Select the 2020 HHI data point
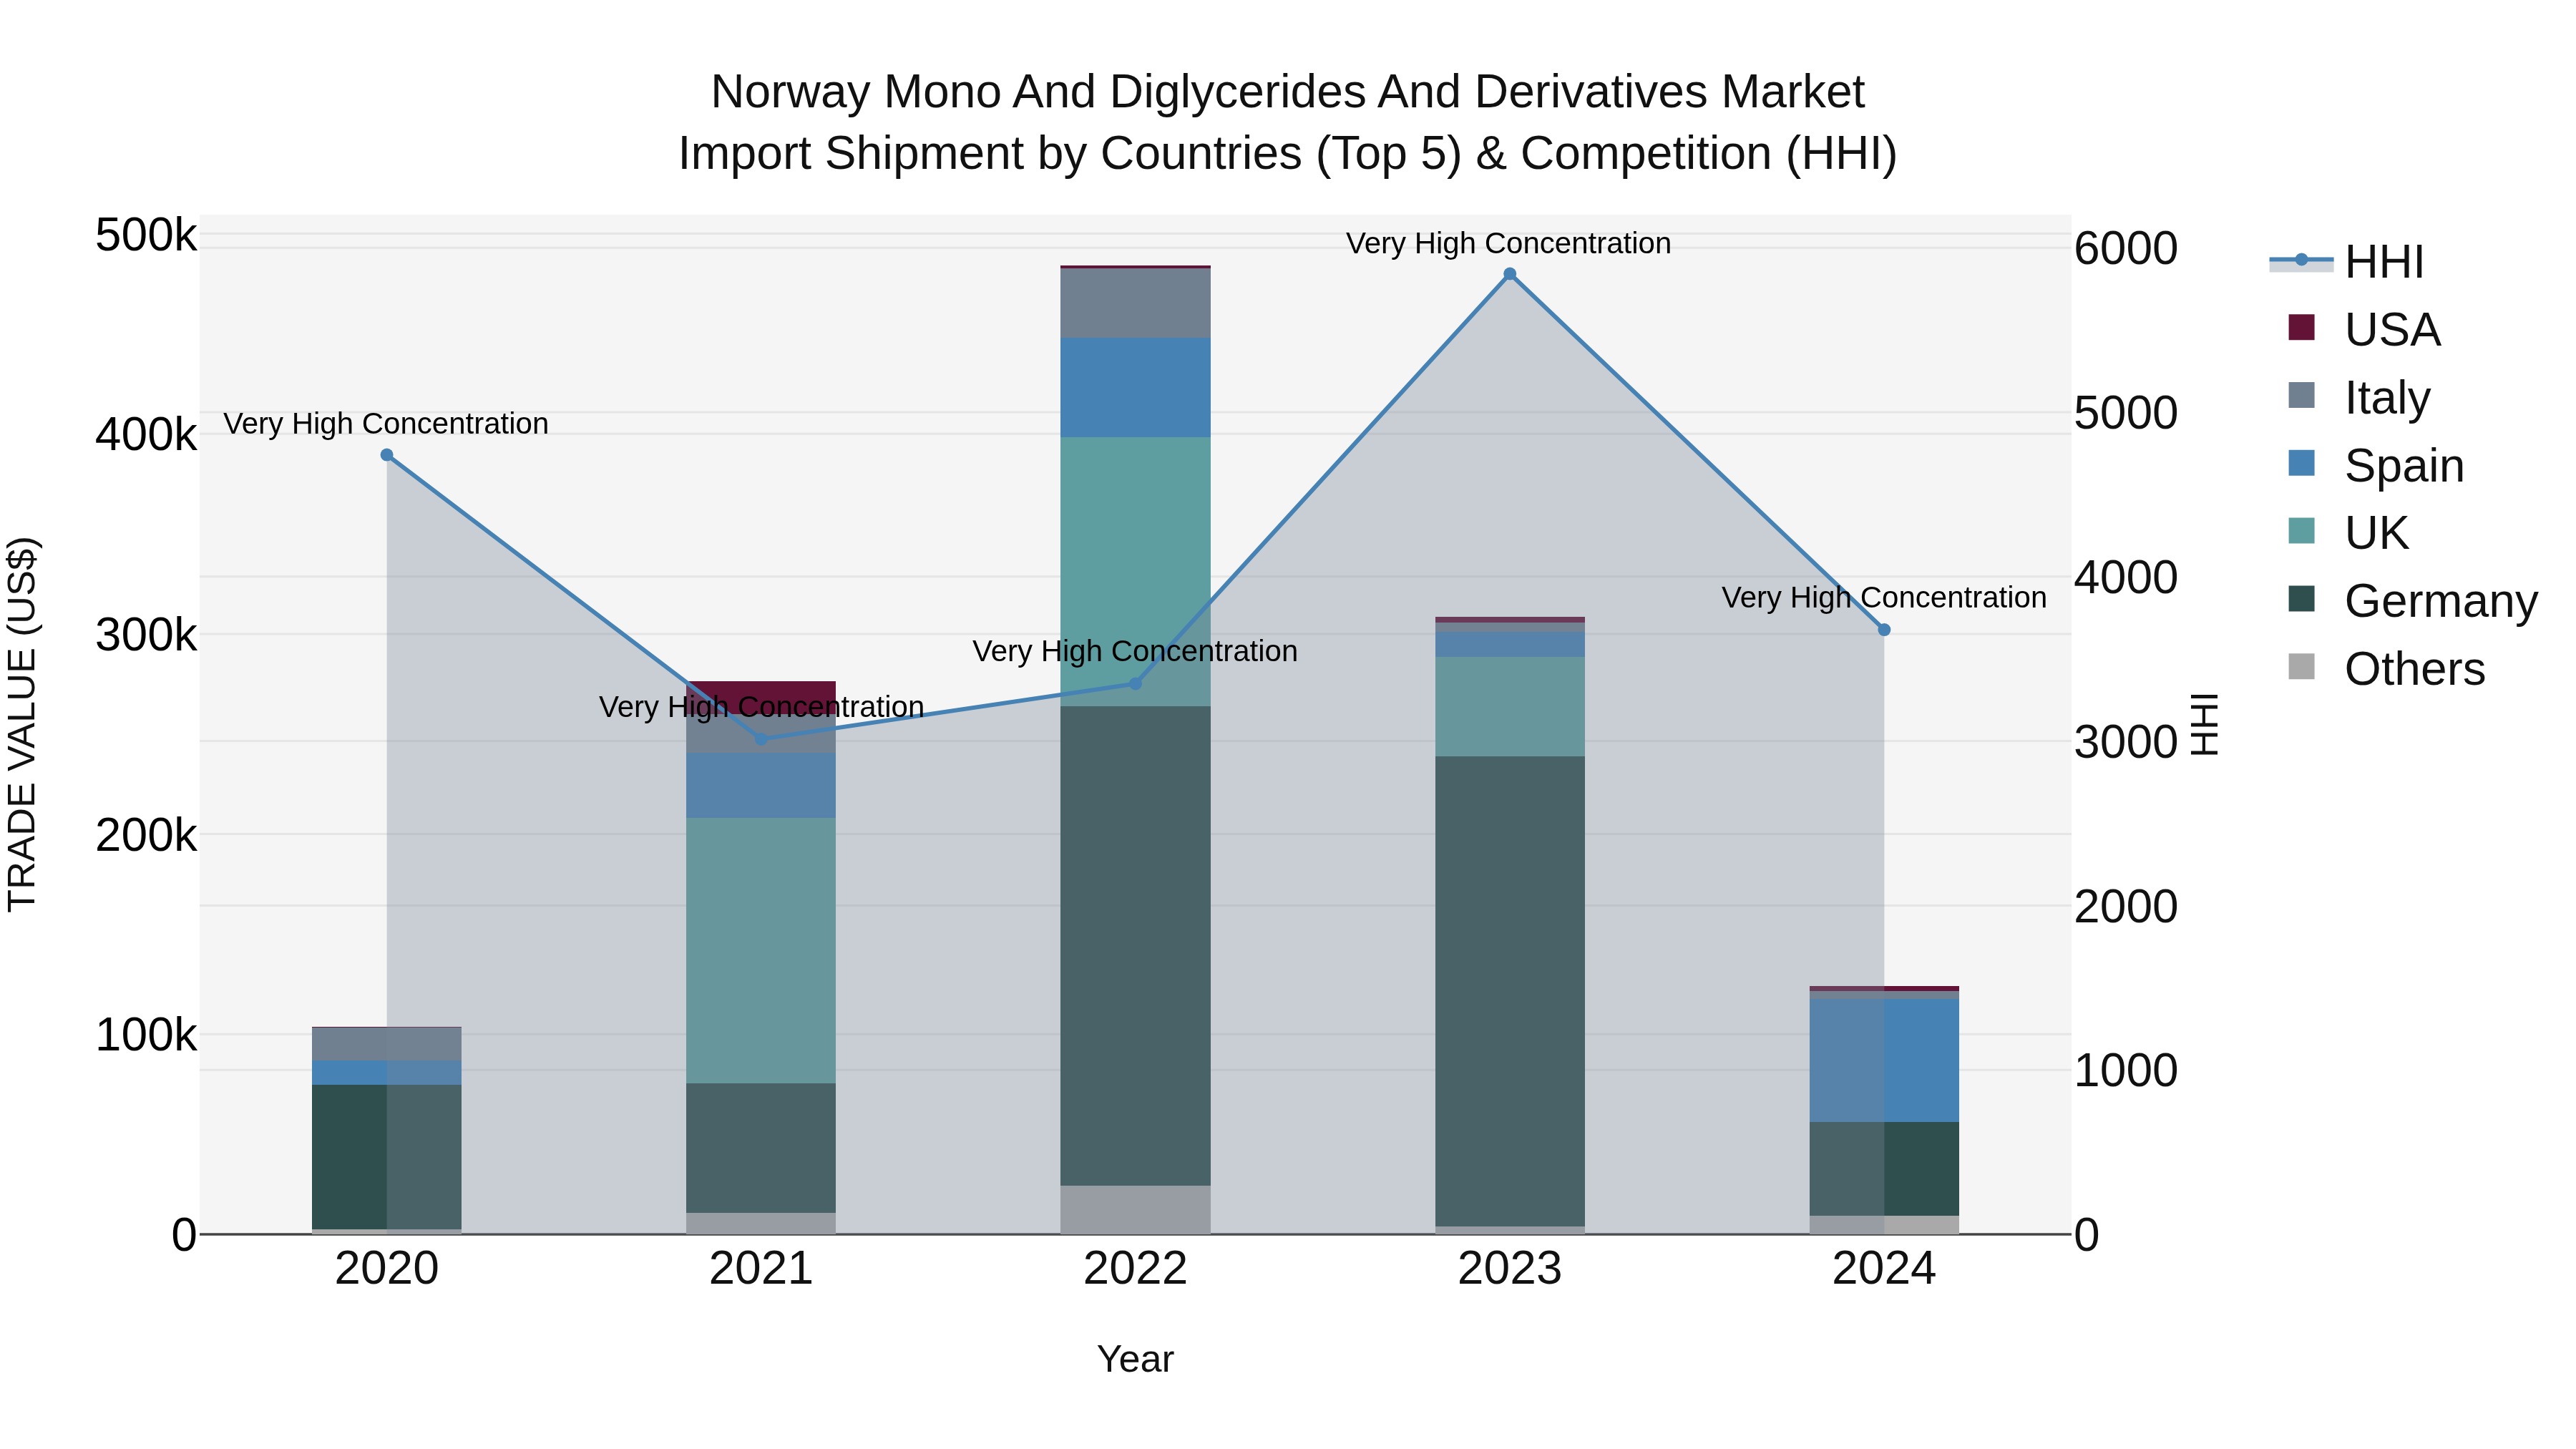 point(387,455)
